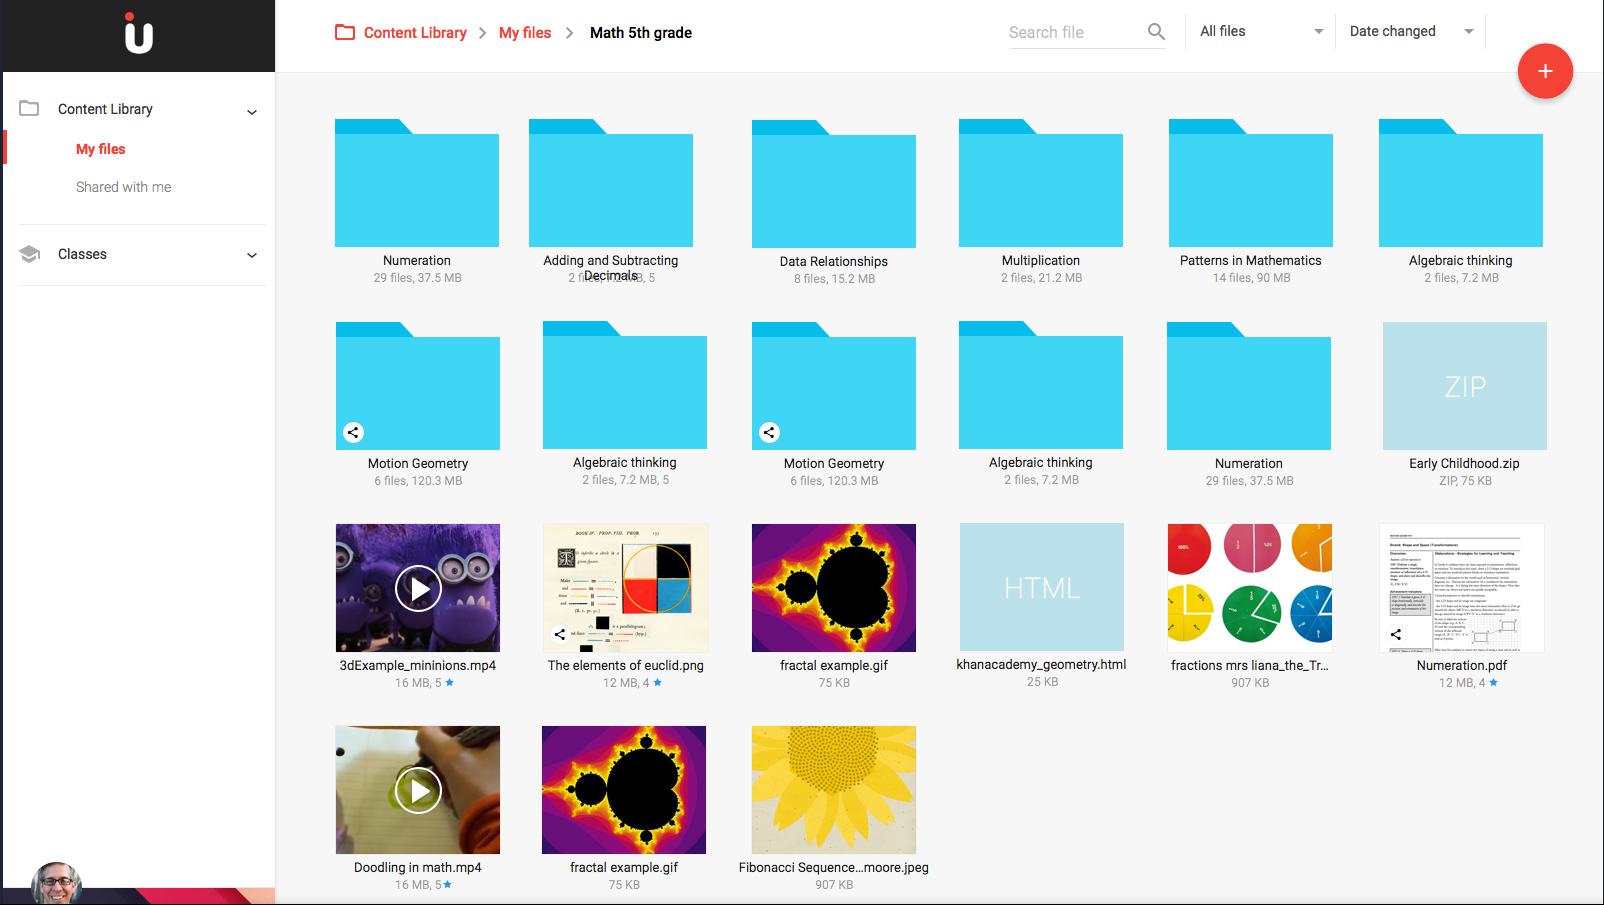1604x905 pixels.
Task: Click the Early Childhood.zip file name
Action: point(1464,463)
